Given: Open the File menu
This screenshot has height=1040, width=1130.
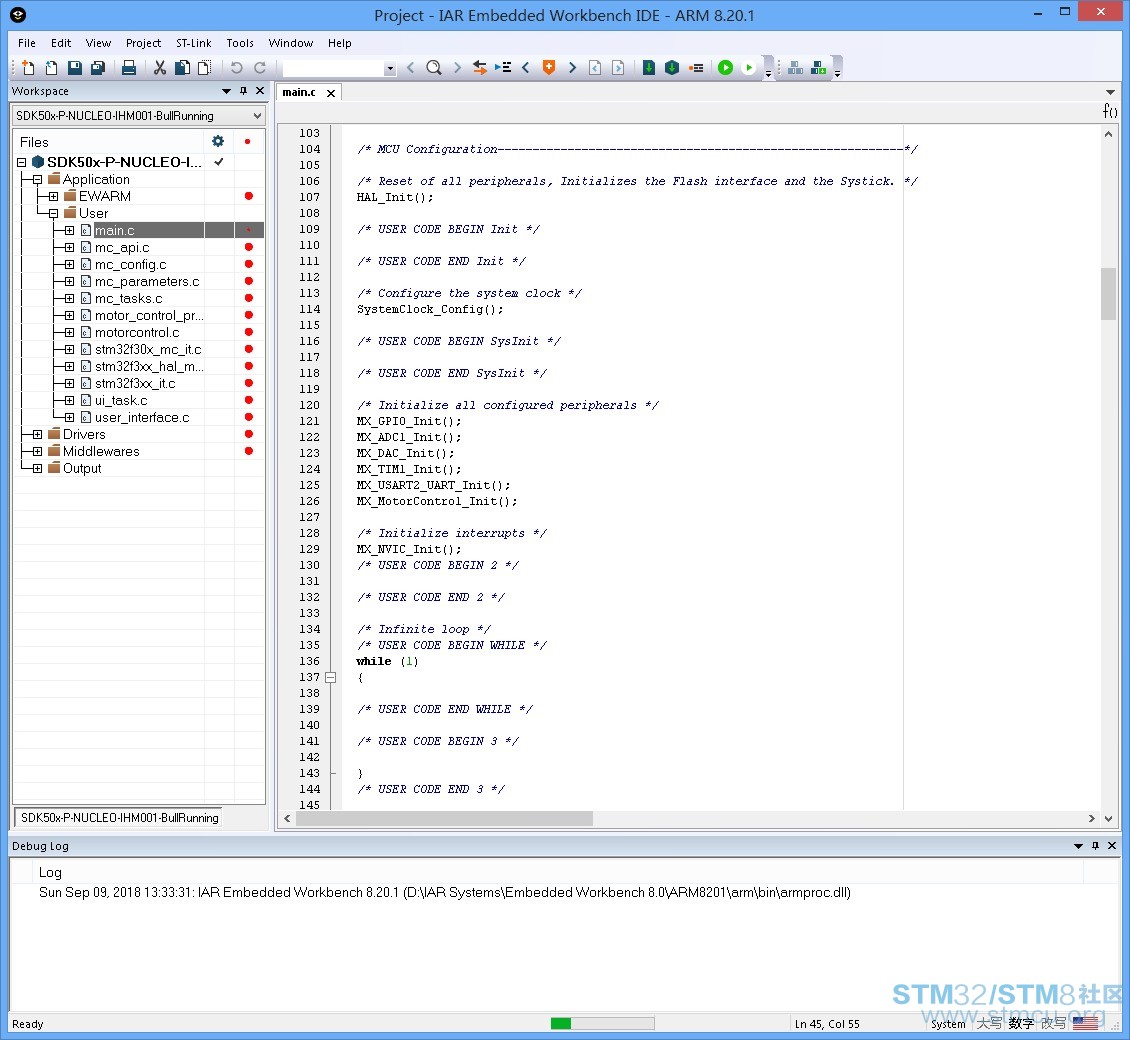Looking at the screenshot, I should (x=27, y=43).
